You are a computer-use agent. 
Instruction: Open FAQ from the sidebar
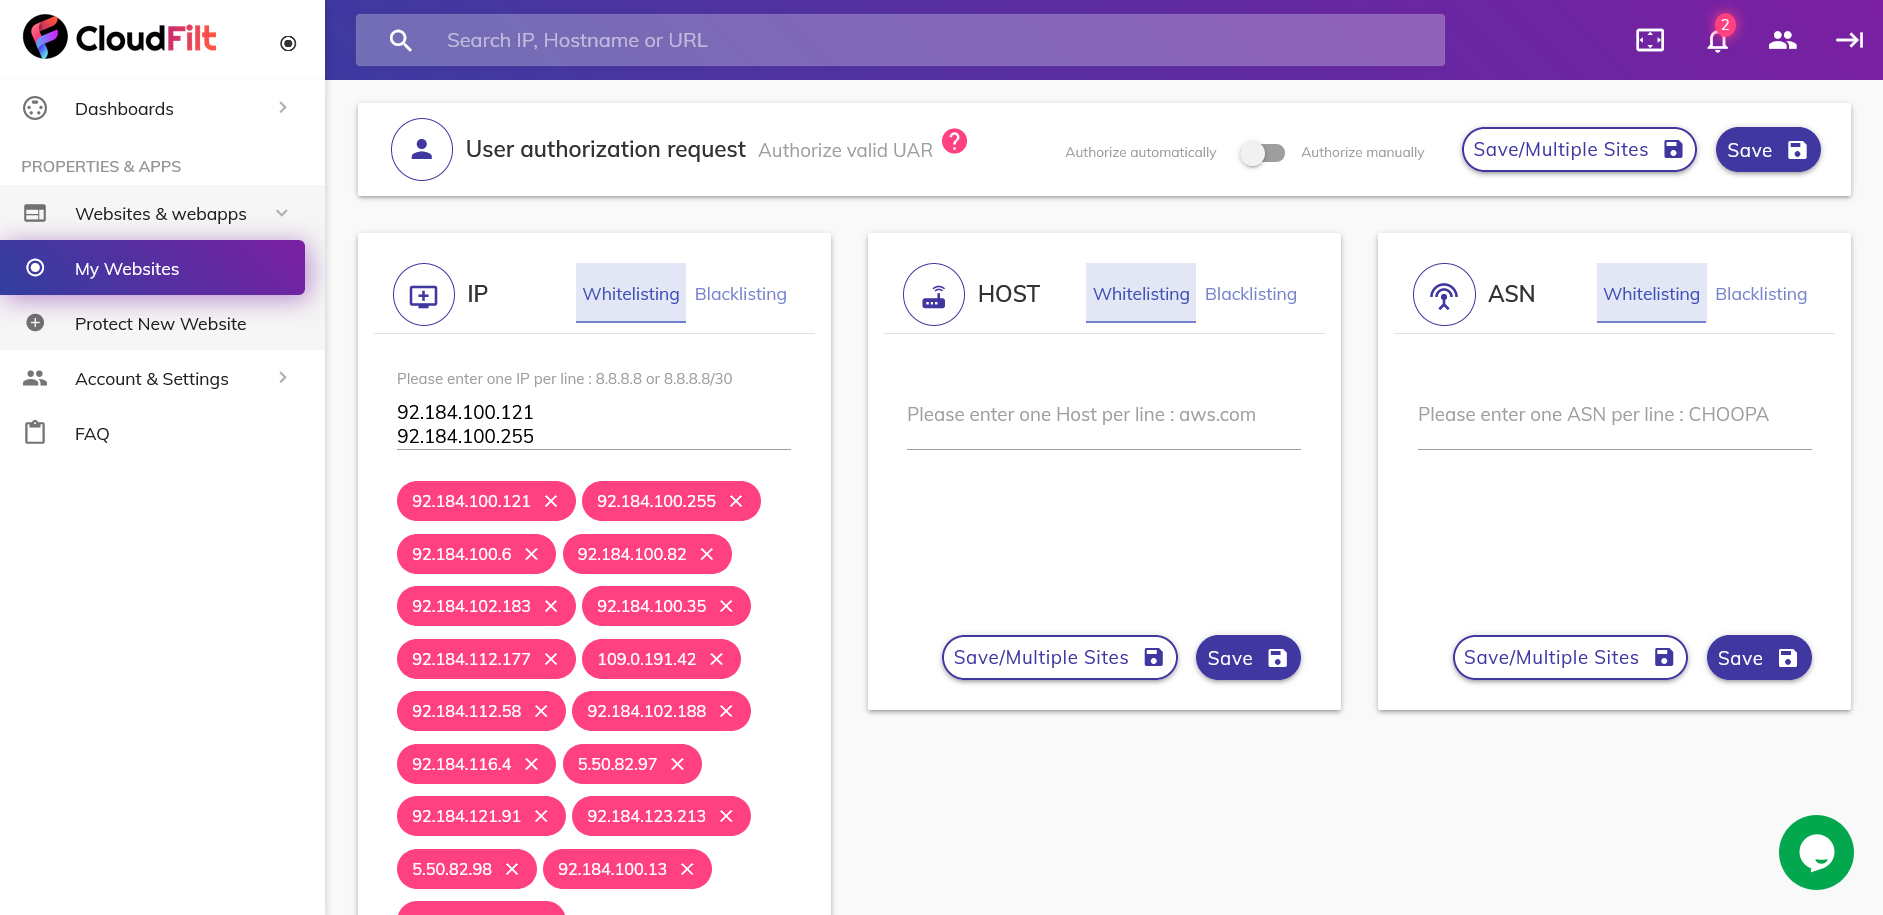point(91,433)
